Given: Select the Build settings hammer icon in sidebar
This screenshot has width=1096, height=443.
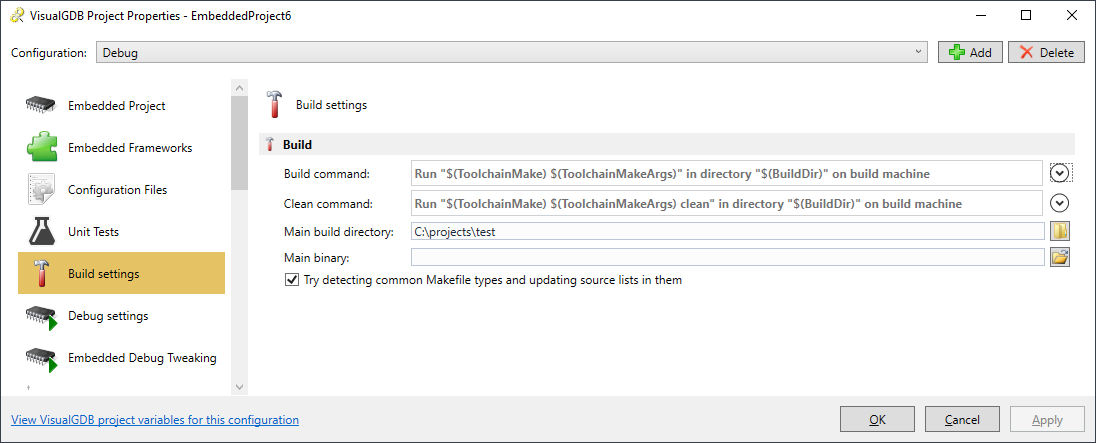Looking at the screenshot, I should click(41, 273).
